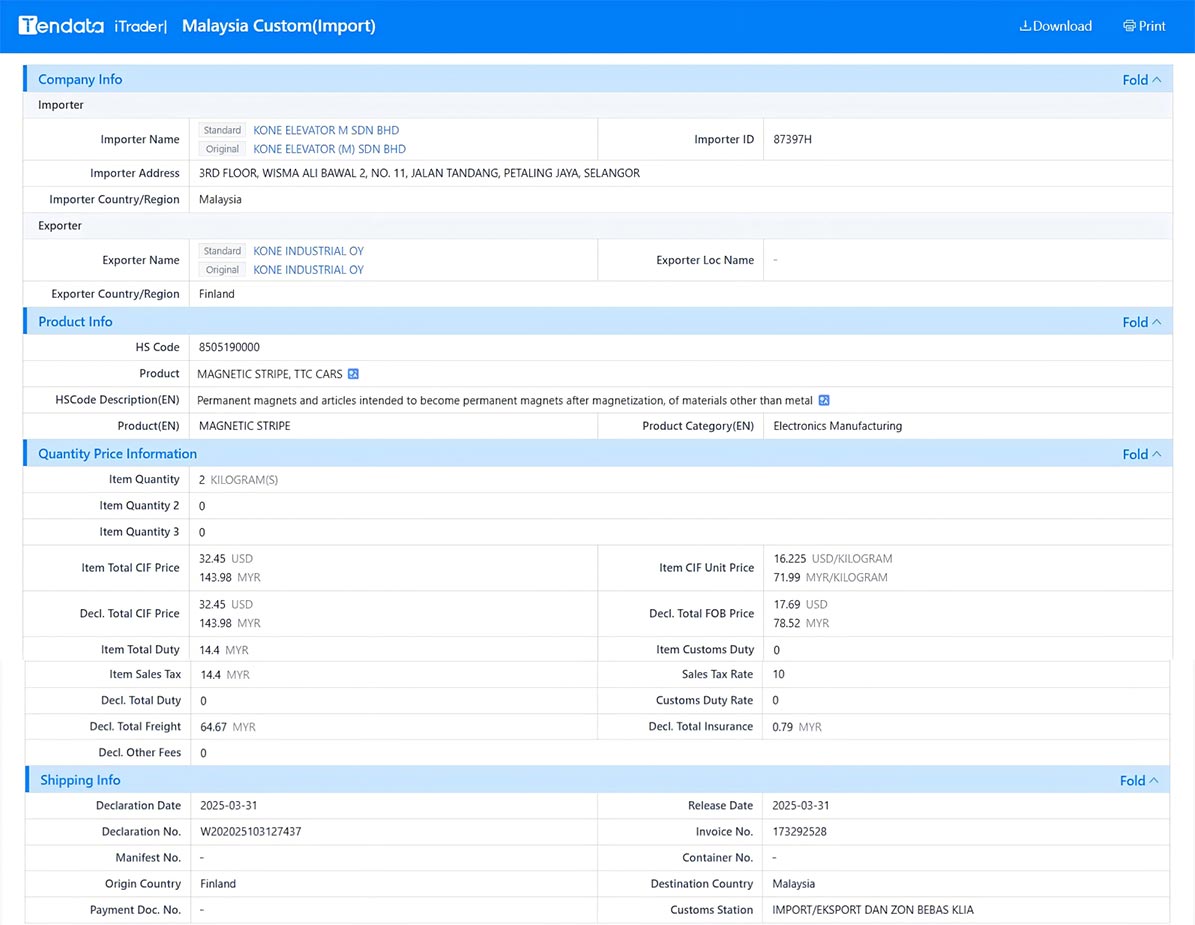The width and height of the screenshot is (1195, 925).
Task: Open standard exporter KONE INDUSTRIAL OY link
Action: (309, 251)
